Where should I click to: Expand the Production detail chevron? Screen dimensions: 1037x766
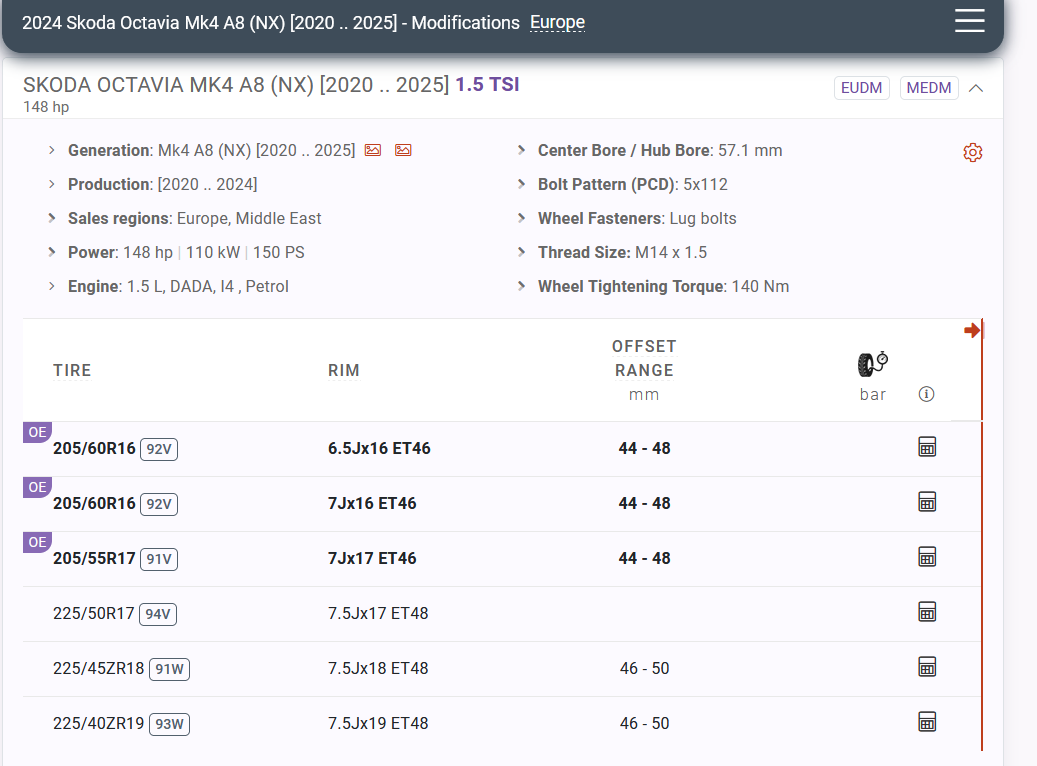click(52, 184)
